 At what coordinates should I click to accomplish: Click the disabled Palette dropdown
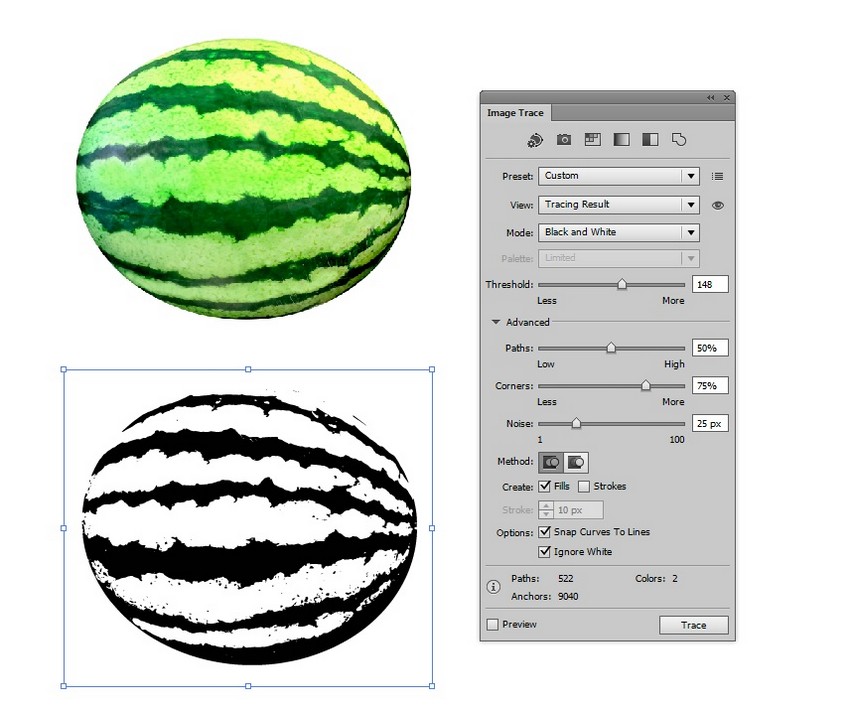click(619, 259)
